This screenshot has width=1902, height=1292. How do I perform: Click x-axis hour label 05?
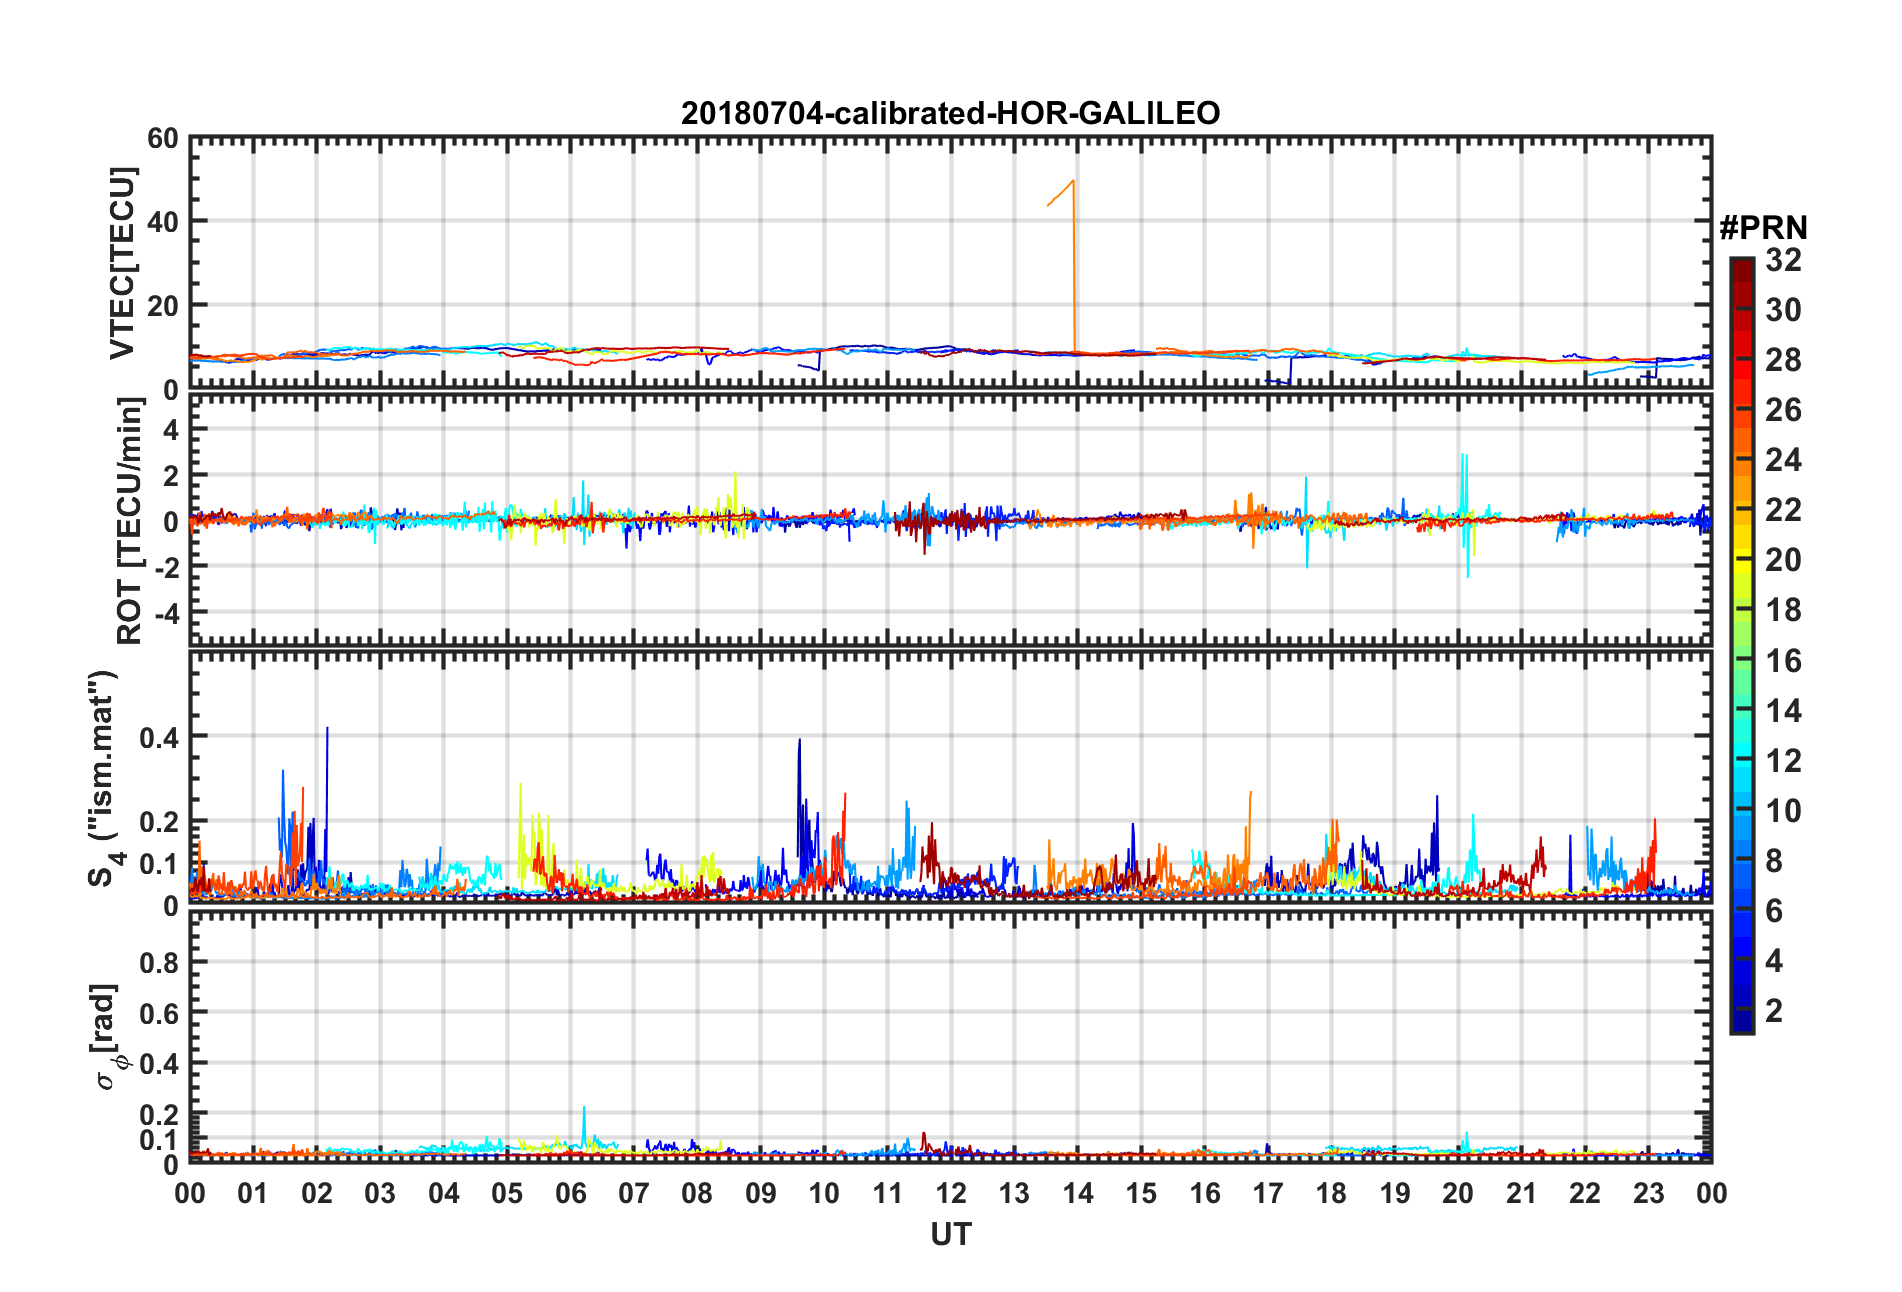(507, 1193)
